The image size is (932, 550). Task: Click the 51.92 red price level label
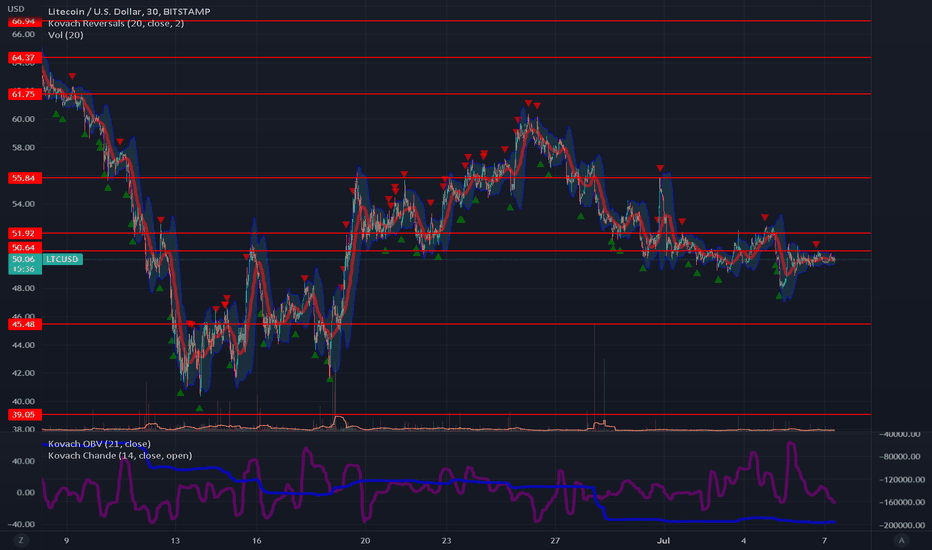point(24,233)
